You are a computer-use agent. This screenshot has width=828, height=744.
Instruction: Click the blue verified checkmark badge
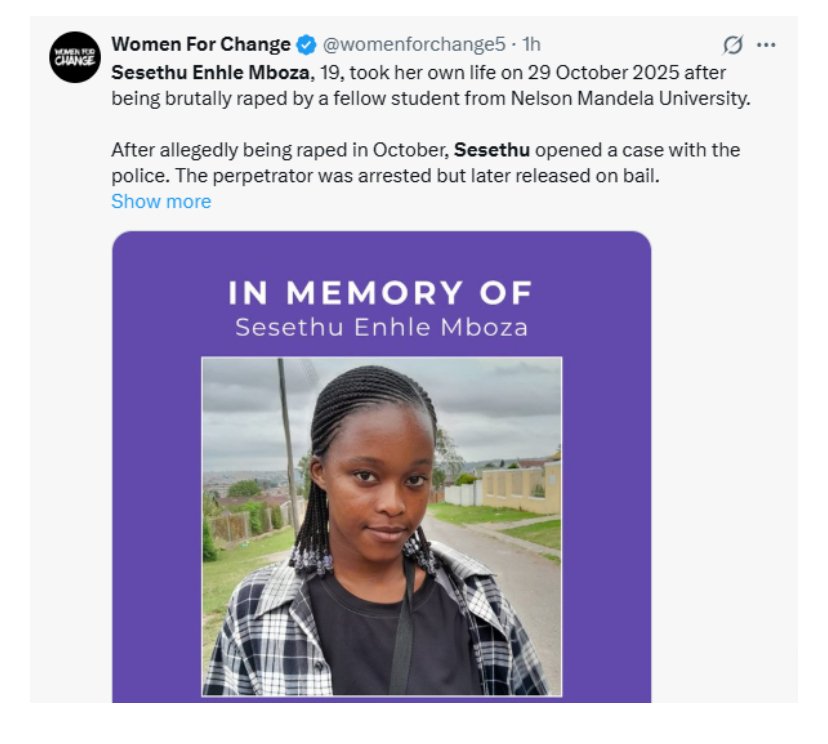tap(307, 45)
